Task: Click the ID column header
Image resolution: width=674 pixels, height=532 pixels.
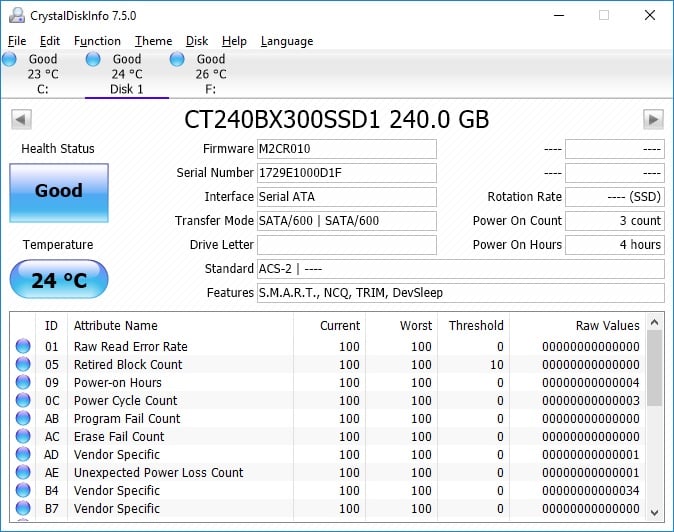Action: click(51, 326)
